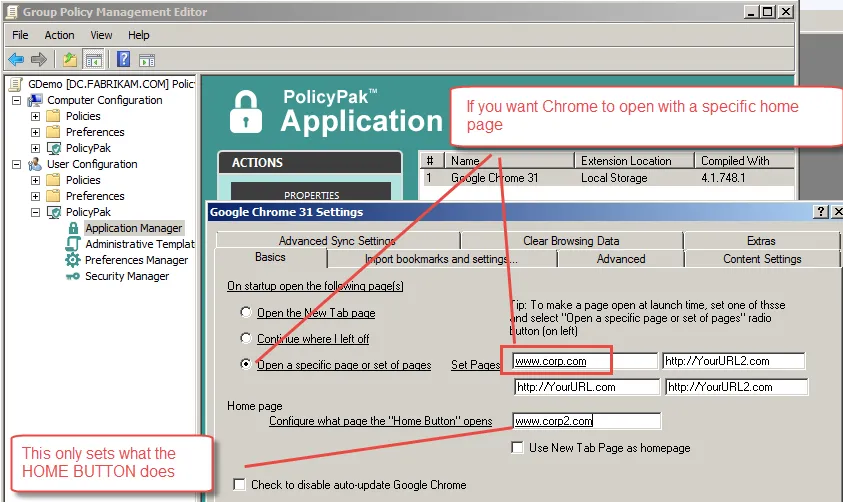This screenshot has width=843, height=502.
Task: Click the show/hide console tree icon
Action: [94, 60]
